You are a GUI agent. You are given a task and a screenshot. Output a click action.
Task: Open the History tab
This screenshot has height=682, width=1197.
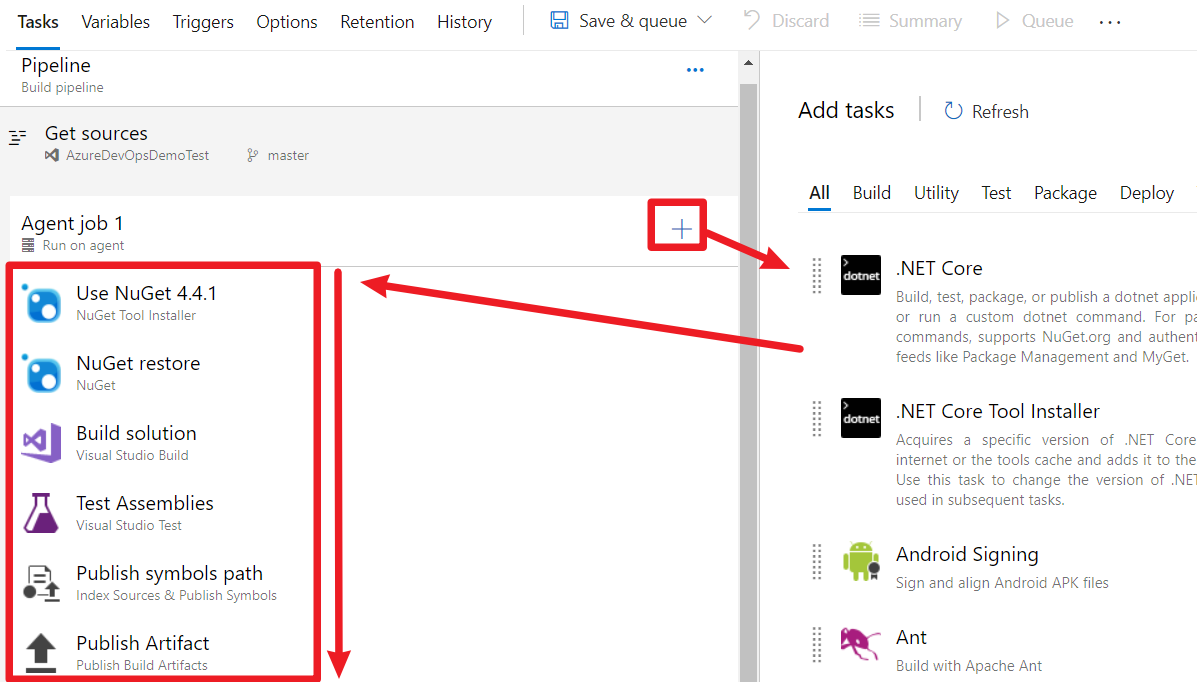464,21
